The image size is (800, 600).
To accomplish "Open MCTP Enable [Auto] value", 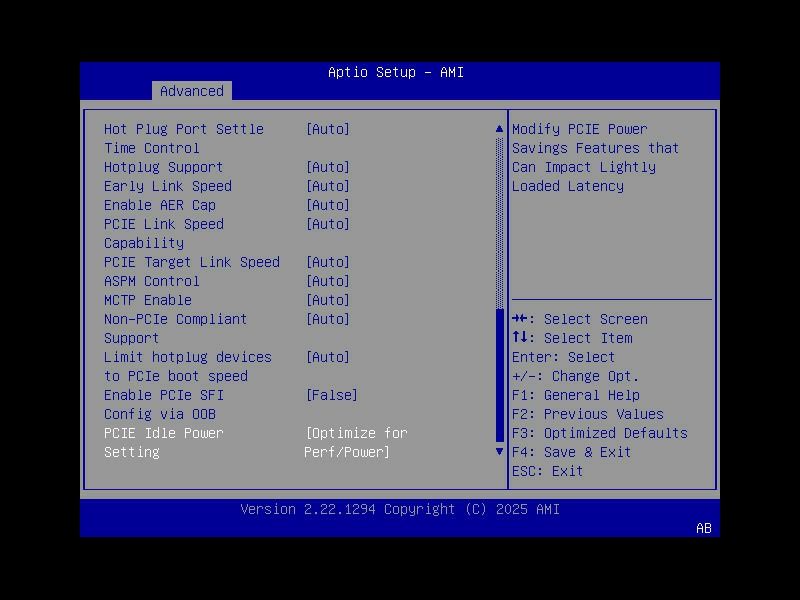I will (328, 300).
